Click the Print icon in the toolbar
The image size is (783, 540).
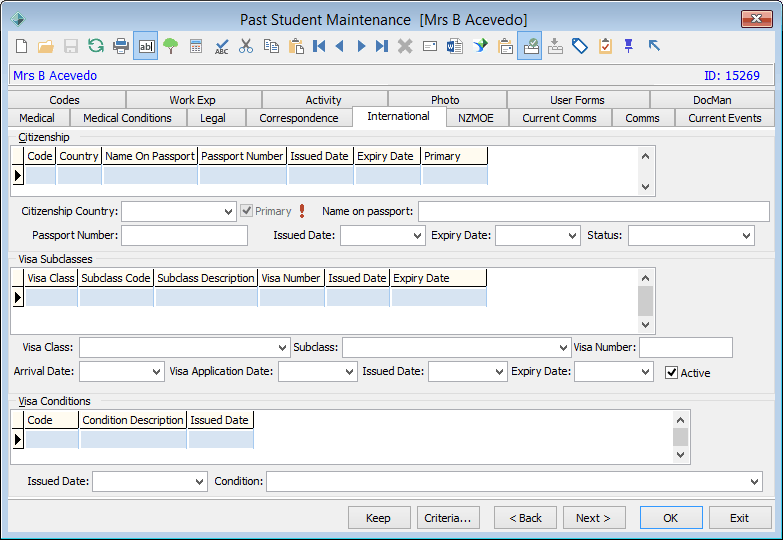point(120,46)
